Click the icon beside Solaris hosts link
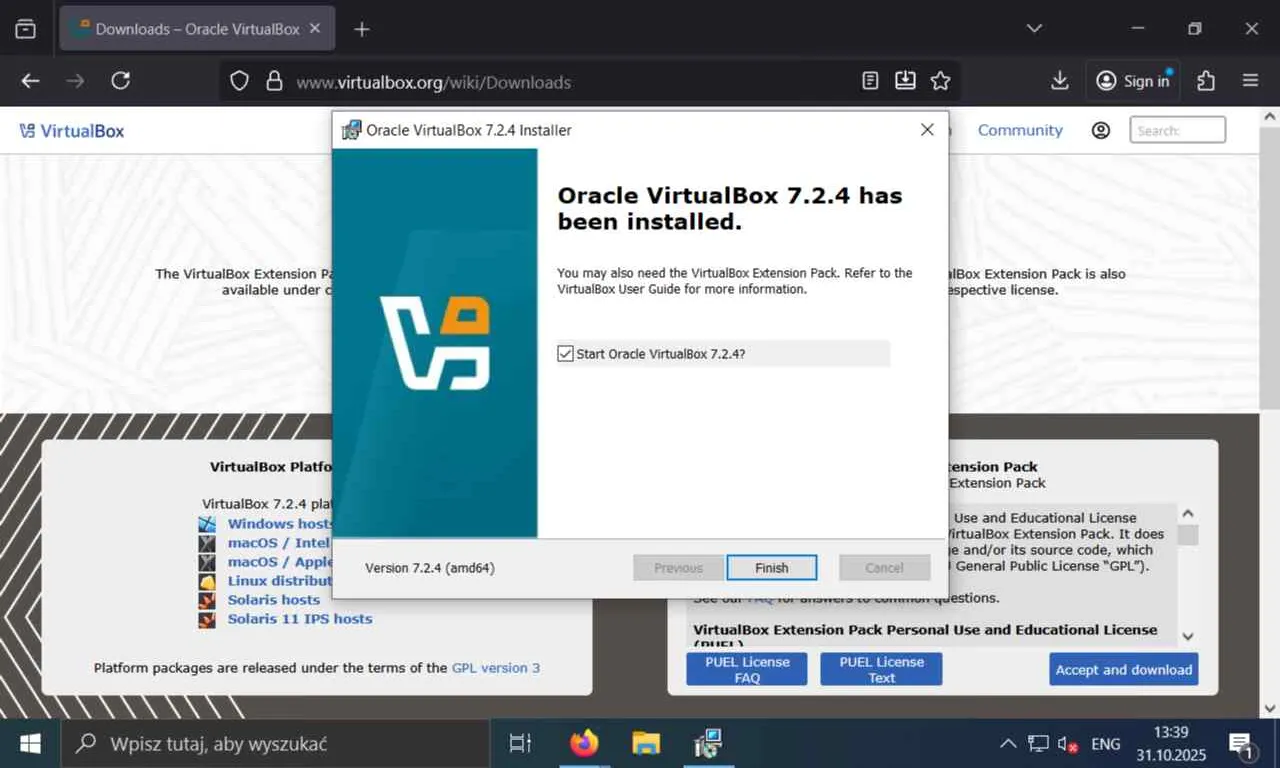Screen dimensions: 1280x768 207,600
